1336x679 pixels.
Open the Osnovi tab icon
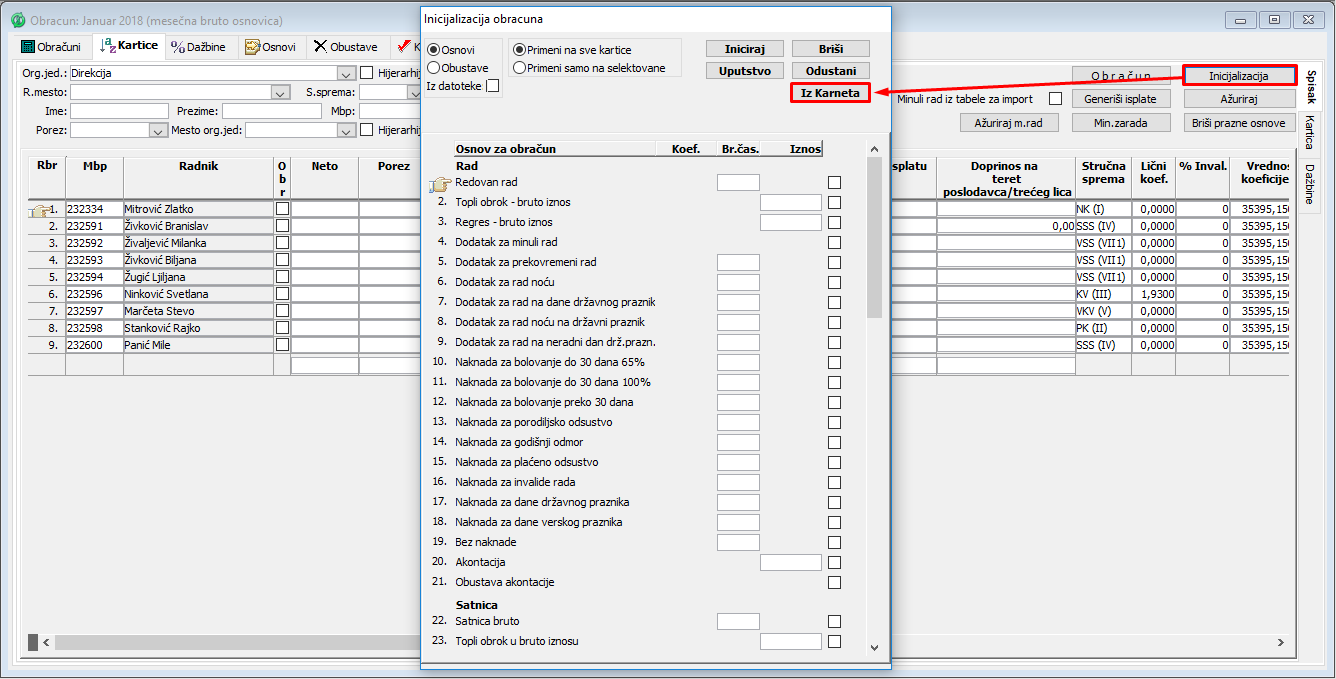[x=253, y=47]
